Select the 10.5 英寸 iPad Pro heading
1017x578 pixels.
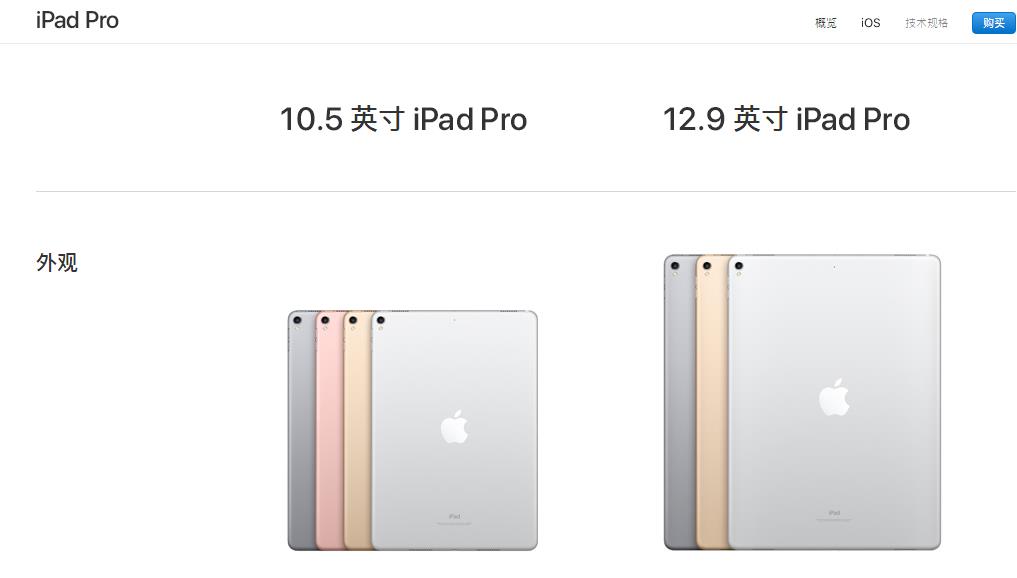coord(403,119)
